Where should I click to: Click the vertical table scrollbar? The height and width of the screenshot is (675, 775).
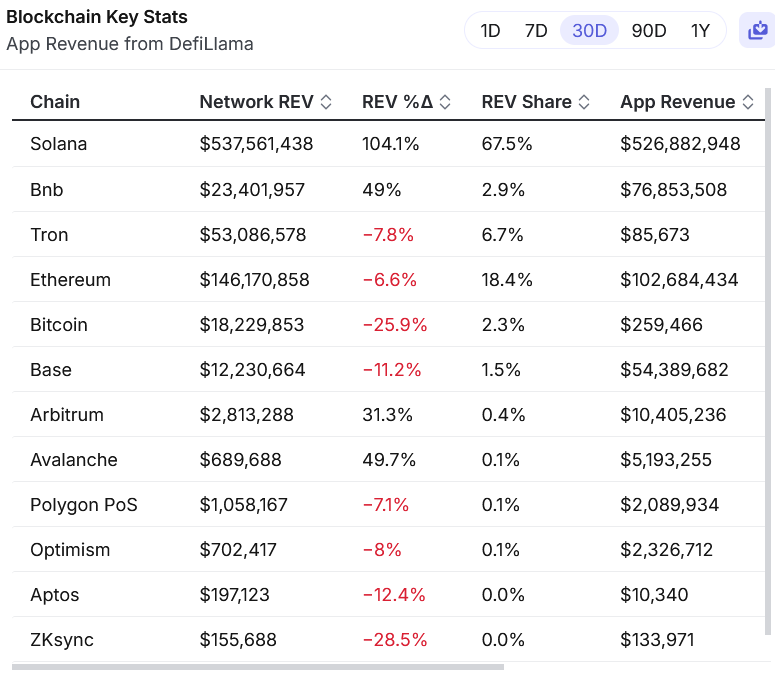click(768, 360)
